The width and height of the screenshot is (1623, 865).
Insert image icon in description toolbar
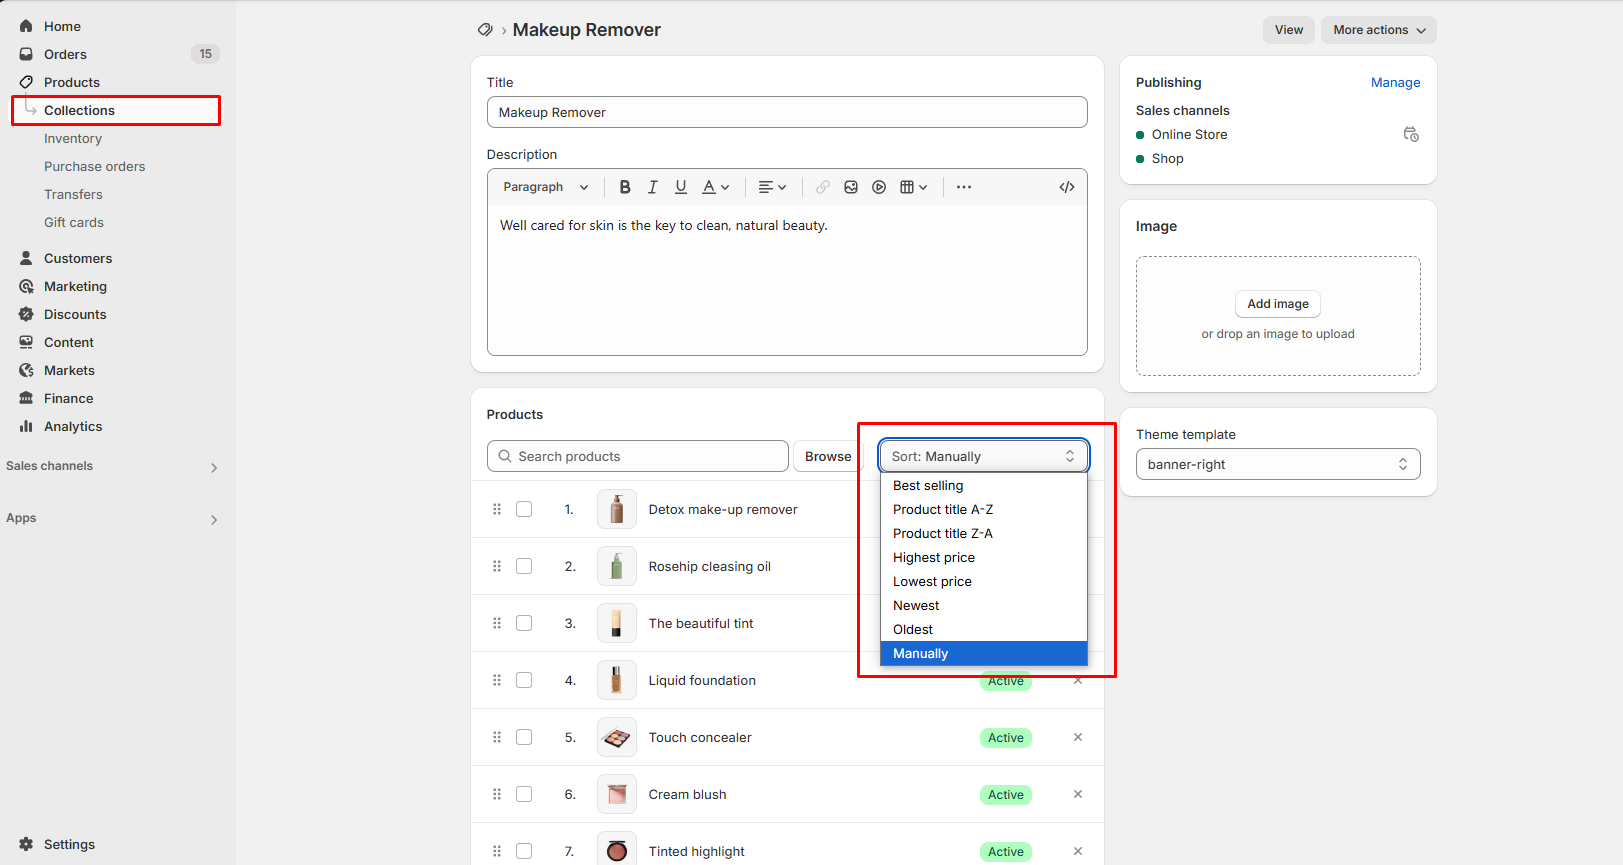point(851,187)
